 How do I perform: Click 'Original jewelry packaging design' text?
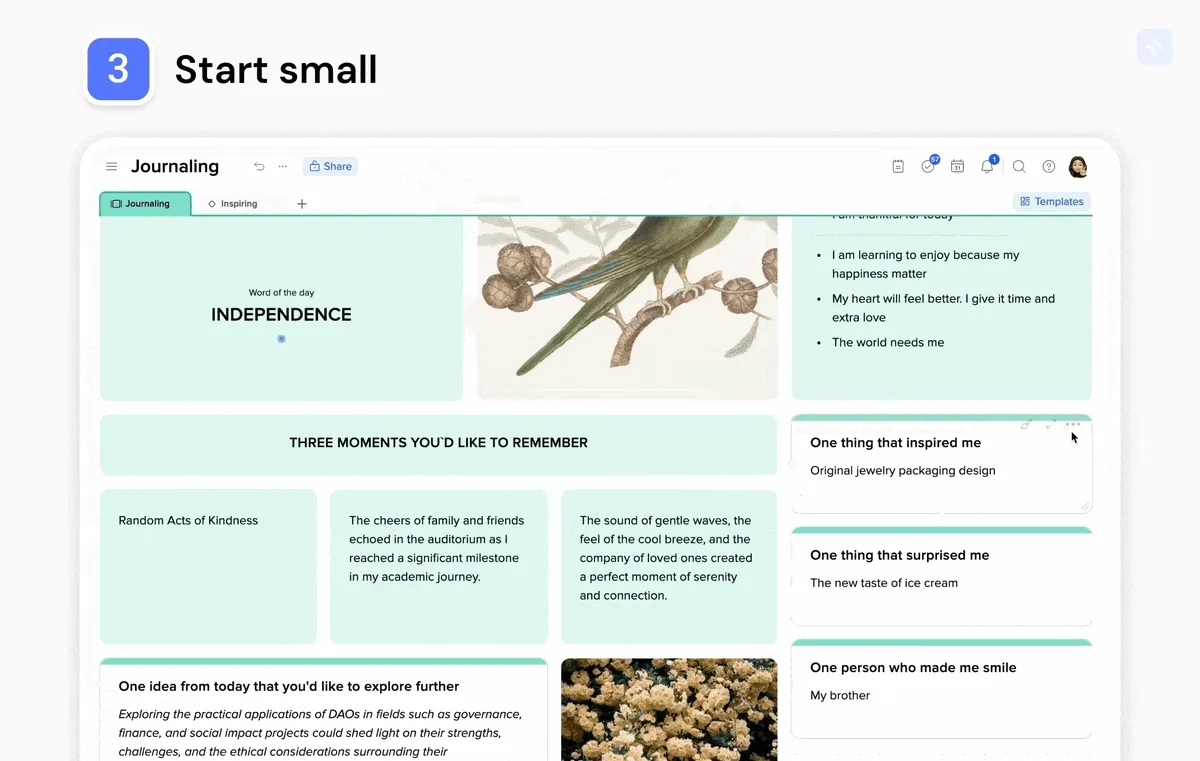pyautogui.click(x=902, y=471)
